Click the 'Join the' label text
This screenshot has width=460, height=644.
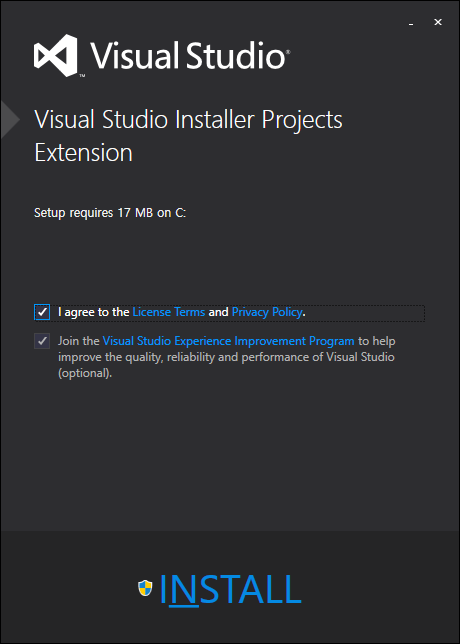pyautogui.click(x=79, y=341)
